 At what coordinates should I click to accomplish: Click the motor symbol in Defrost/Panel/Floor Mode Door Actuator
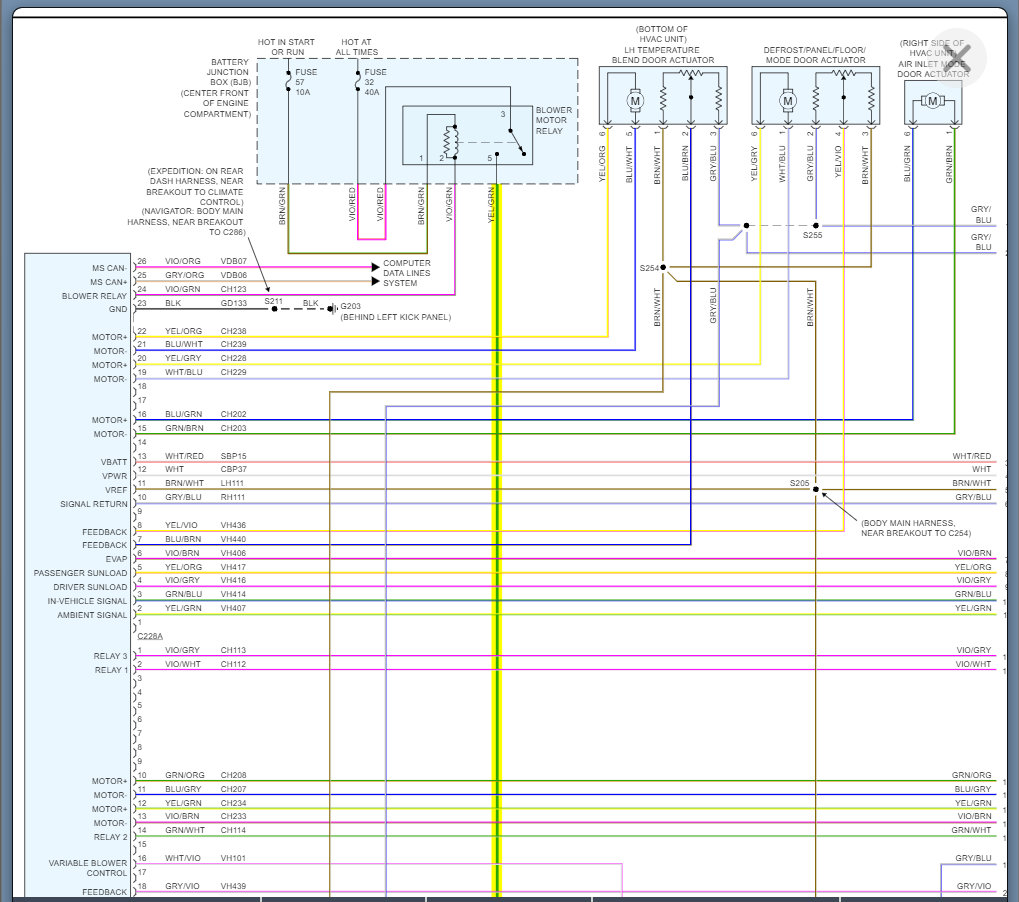pos(788,101)
